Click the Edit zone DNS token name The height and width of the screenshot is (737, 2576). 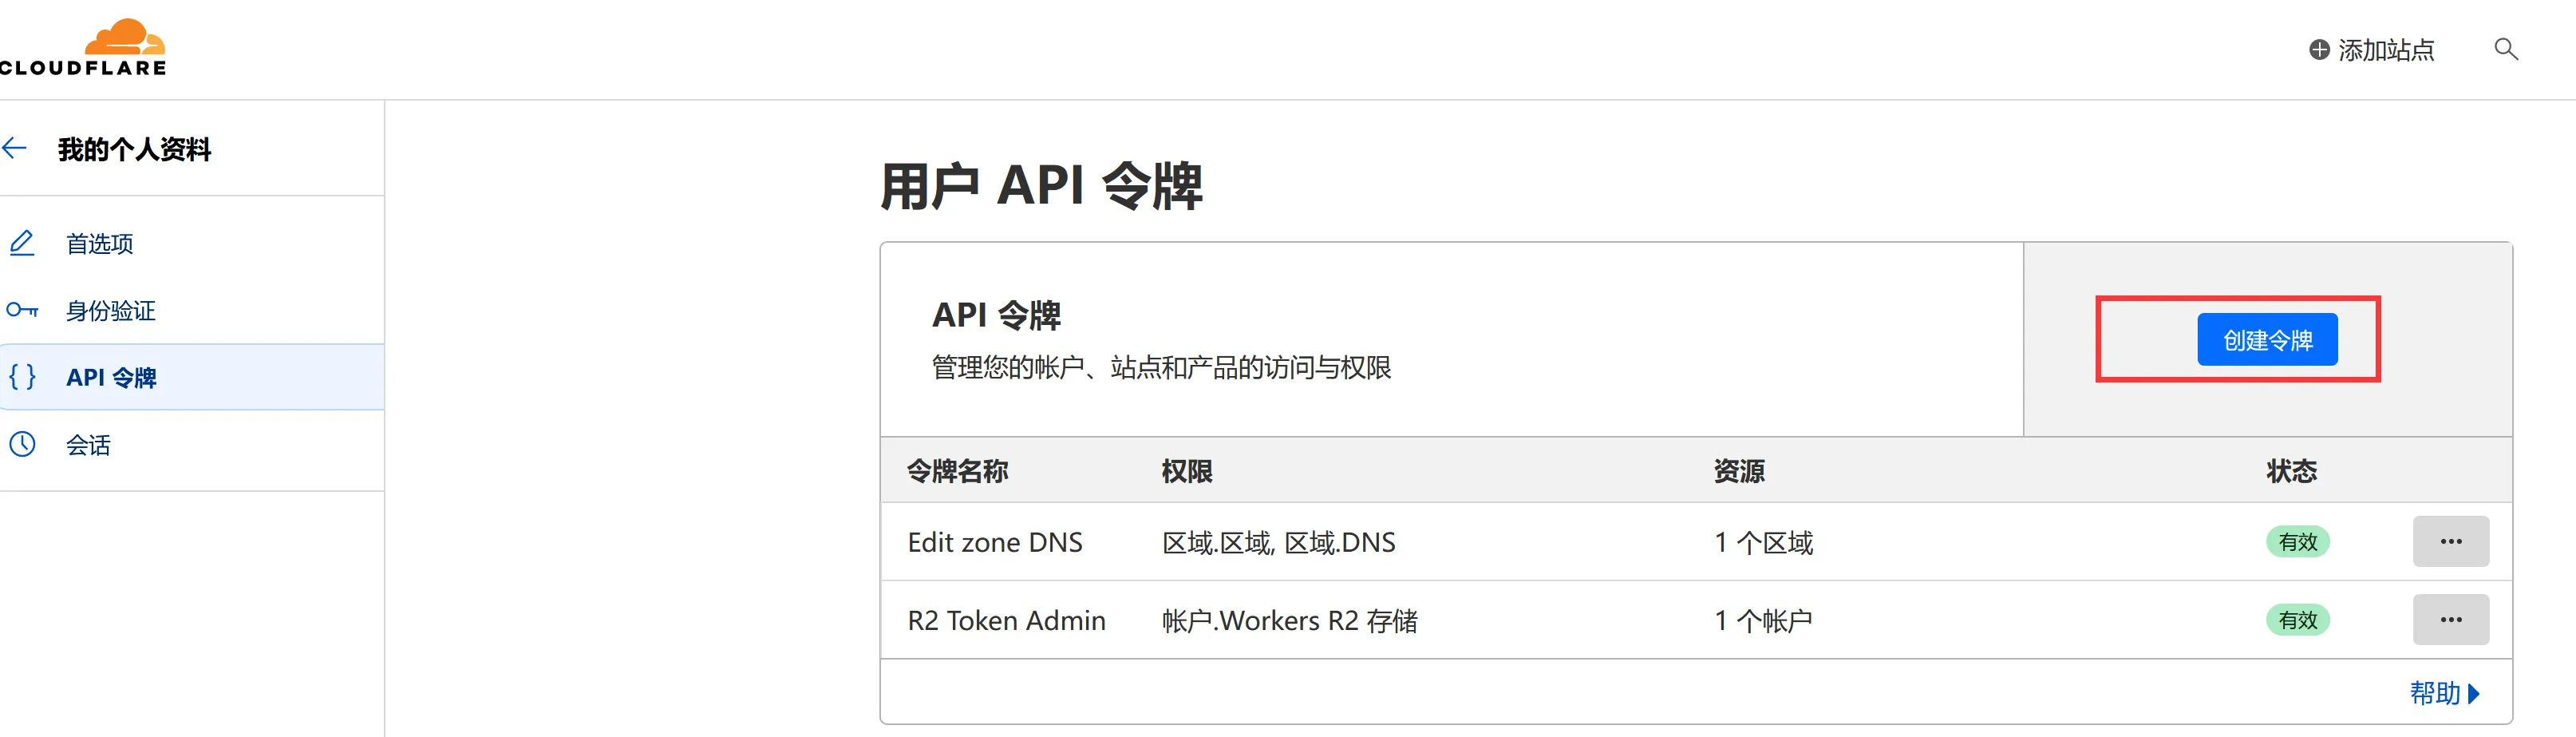(x=994, y=542)
